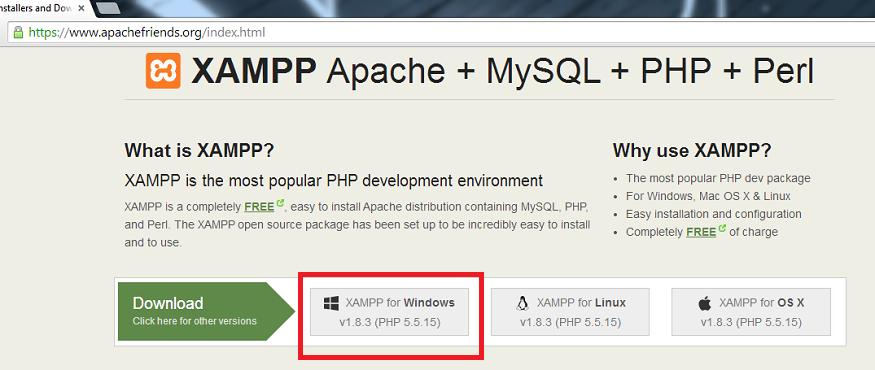This screenshot has width=875, height=370.
Task: Open the FREE link in the description paragraph
Action: 259,207
